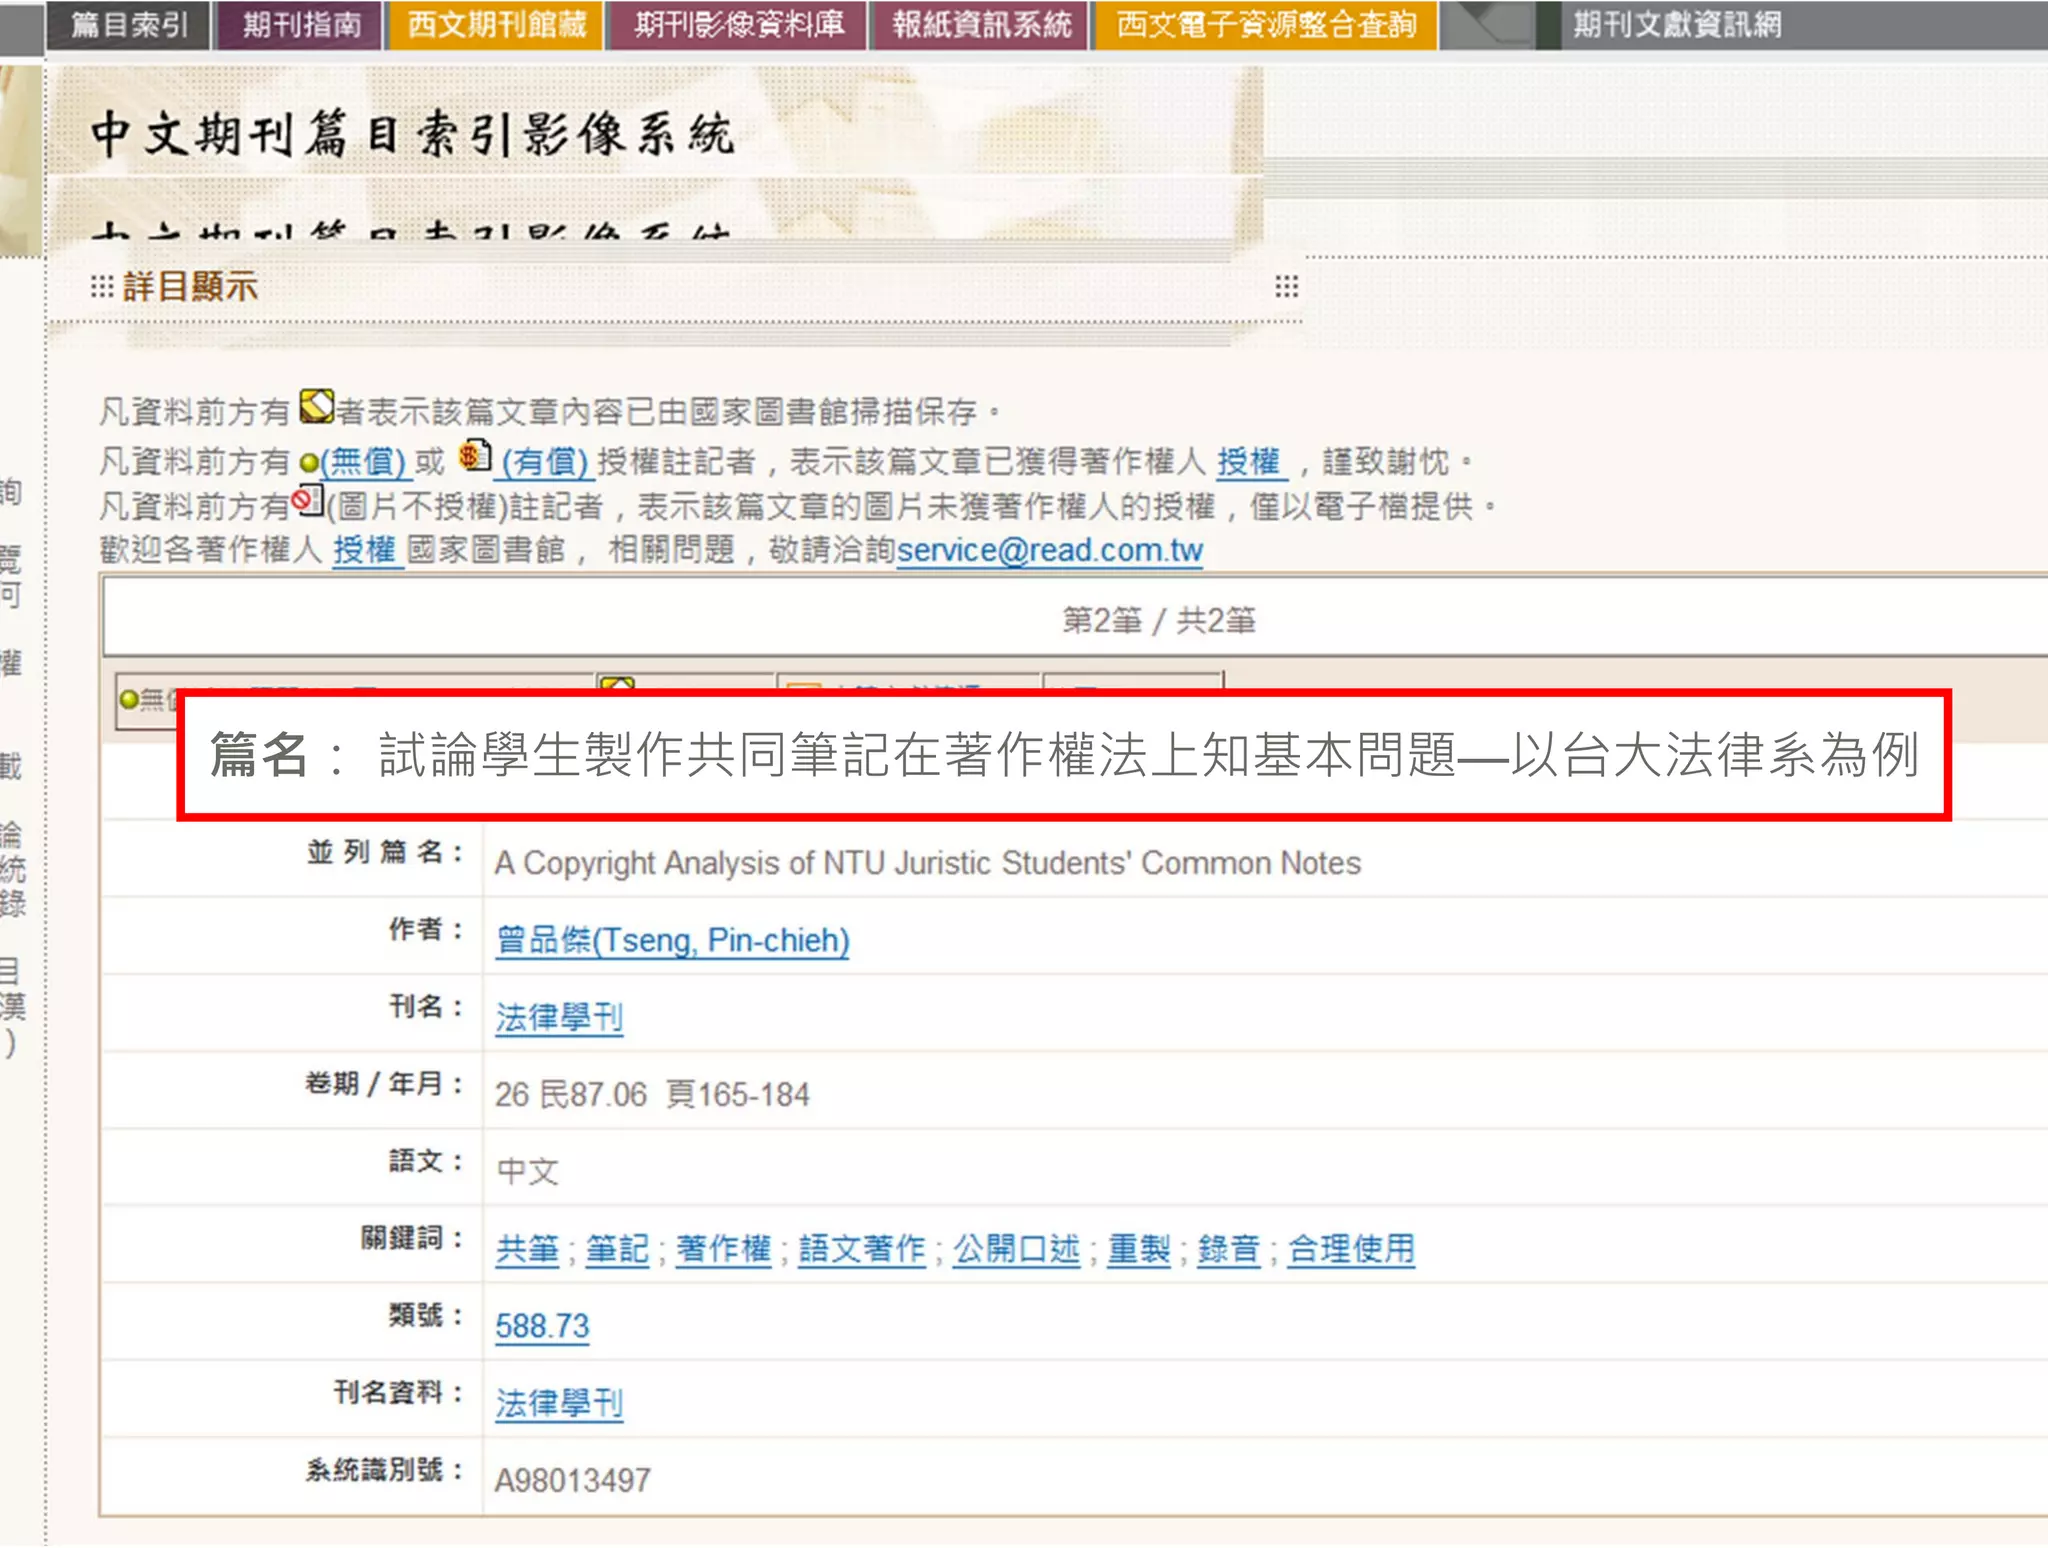2048x1548 pixels.
Task: Open author link 曾品傑(Tseng, Pin-chieh)
Action: tap(672, 940)
